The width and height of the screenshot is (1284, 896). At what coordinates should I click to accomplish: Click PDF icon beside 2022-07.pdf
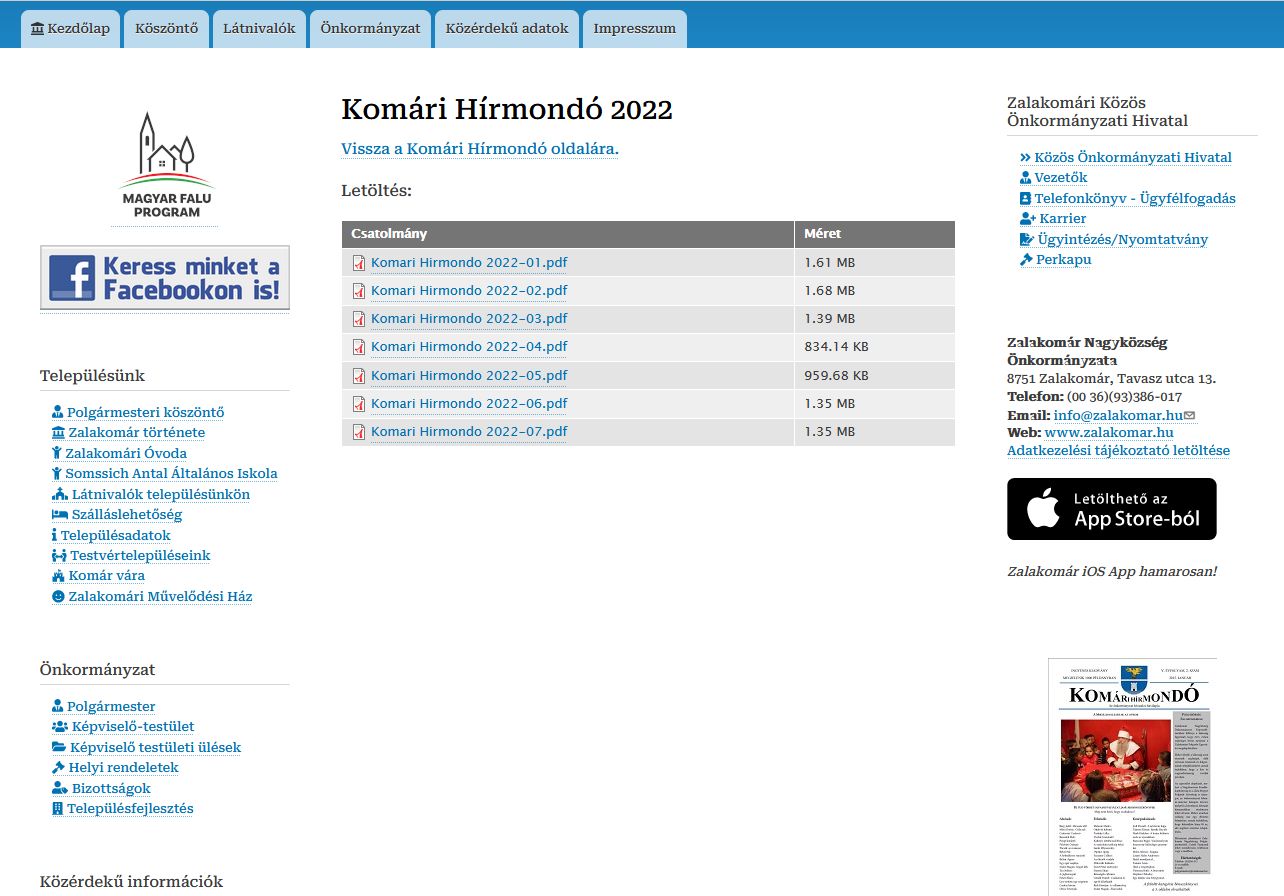pyautogui.click(x=359, y=432)
